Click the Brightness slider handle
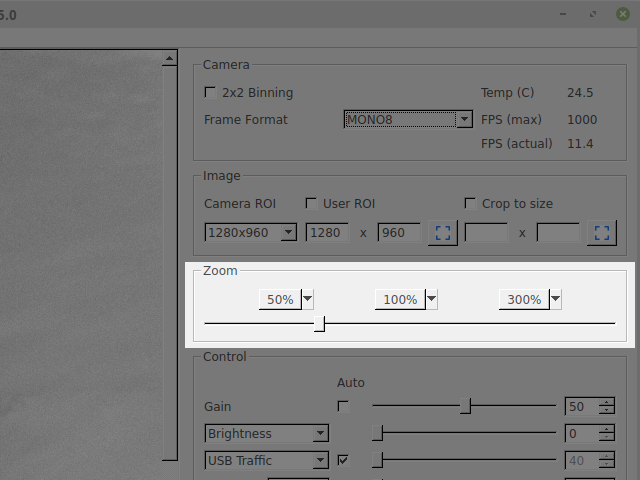 click(x=378, y=433)
